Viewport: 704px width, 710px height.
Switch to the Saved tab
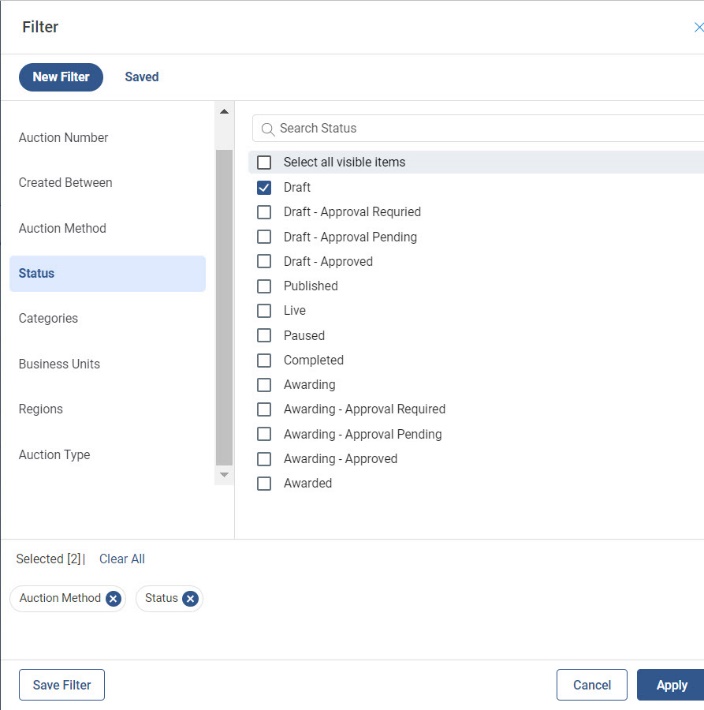click(141, 77)
